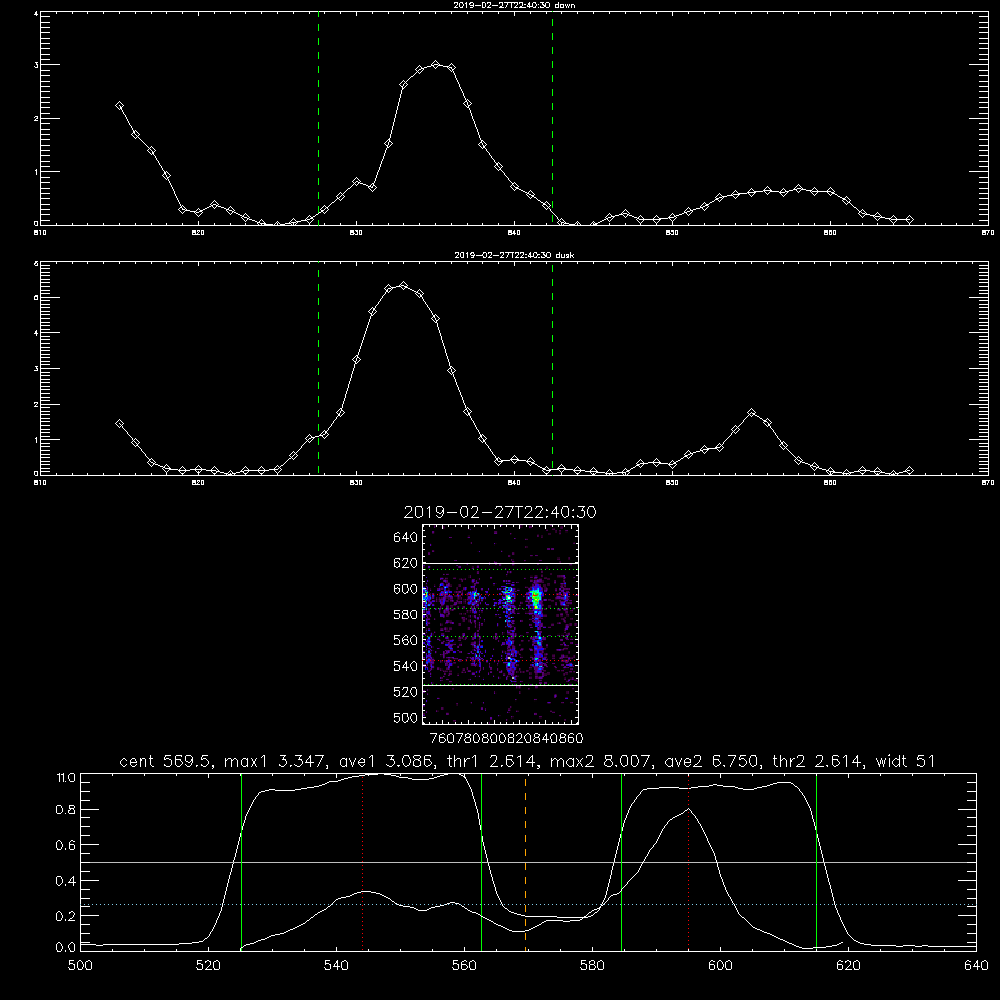Click the '520' label on bottom plot x-axis
1000x1000 pixels.
click(x=209, y=966)
